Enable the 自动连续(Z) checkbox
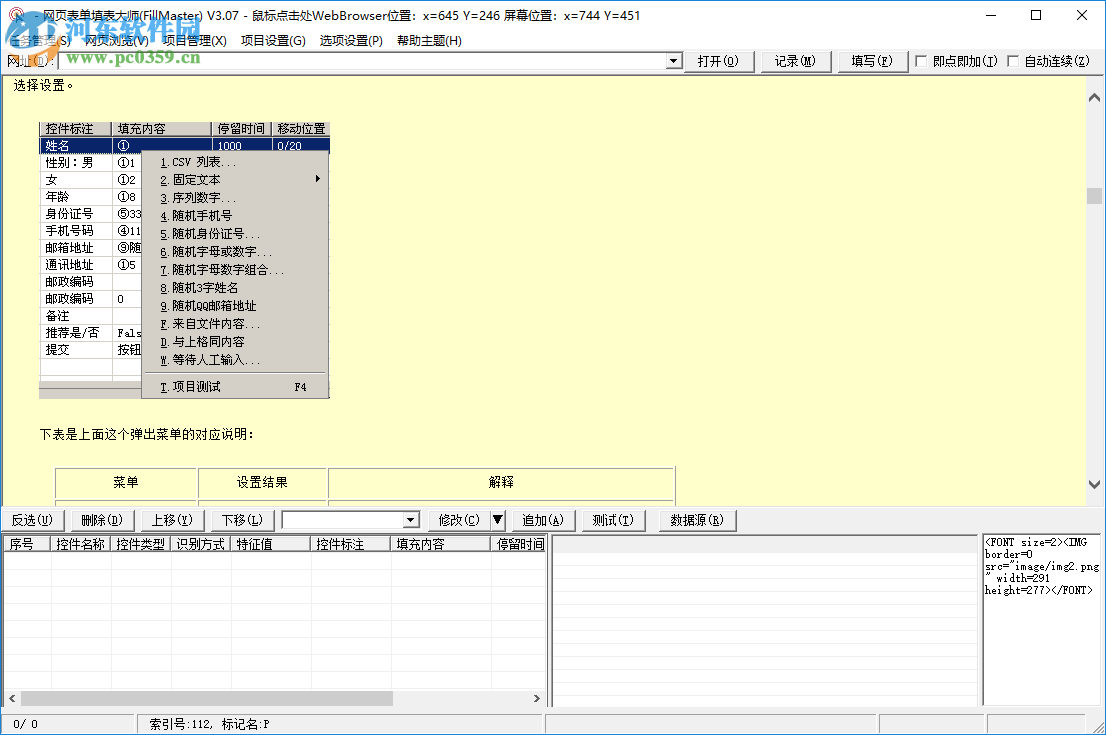The width and height of the screenshot is (1106, 735). tap(1014, 60)
